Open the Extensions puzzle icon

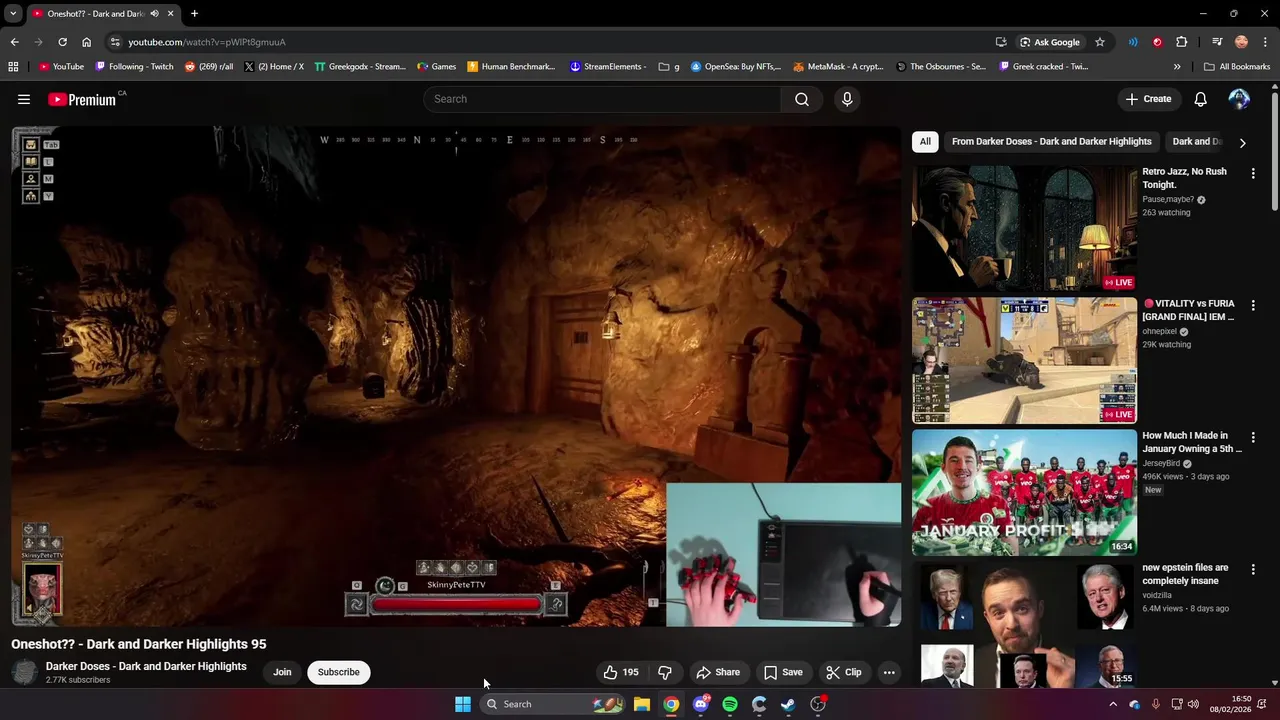1182,42
